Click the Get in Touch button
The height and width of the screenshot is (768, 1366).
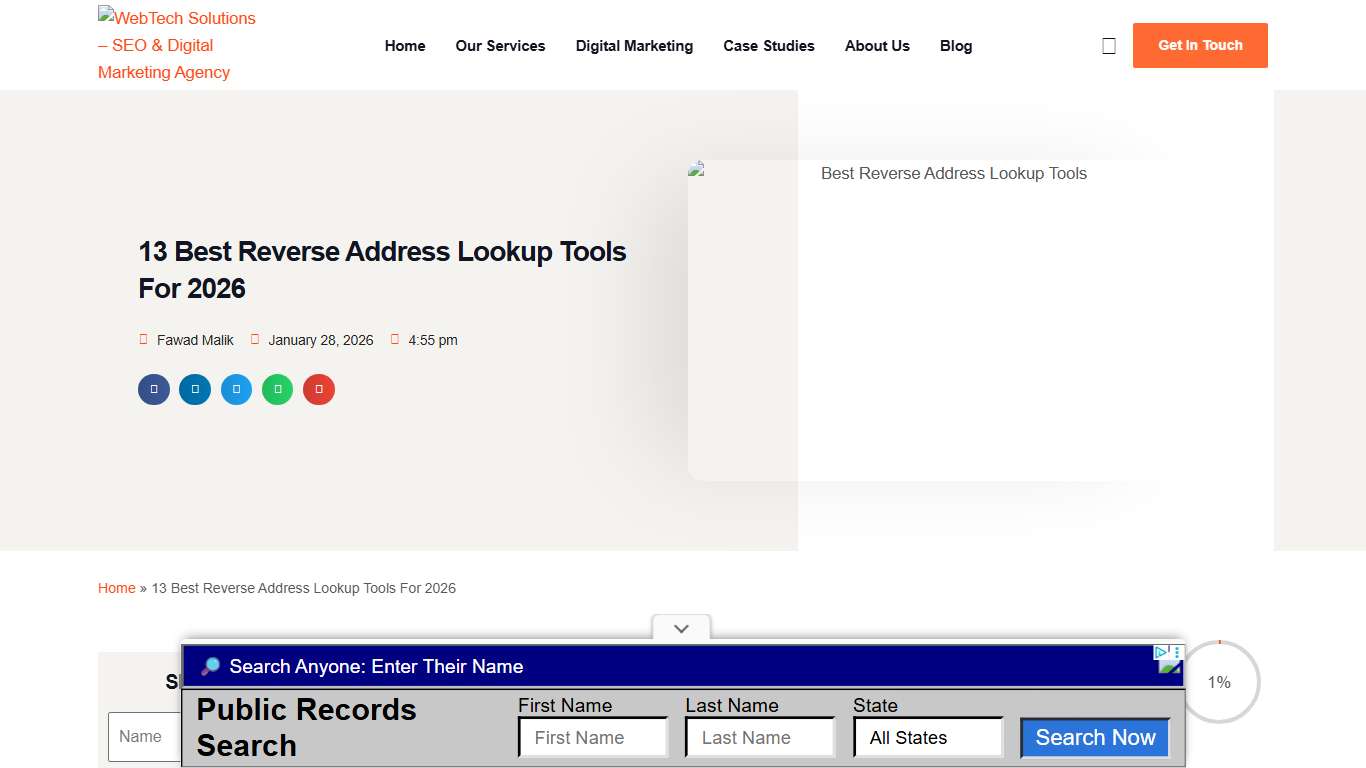coord(1199,45)
